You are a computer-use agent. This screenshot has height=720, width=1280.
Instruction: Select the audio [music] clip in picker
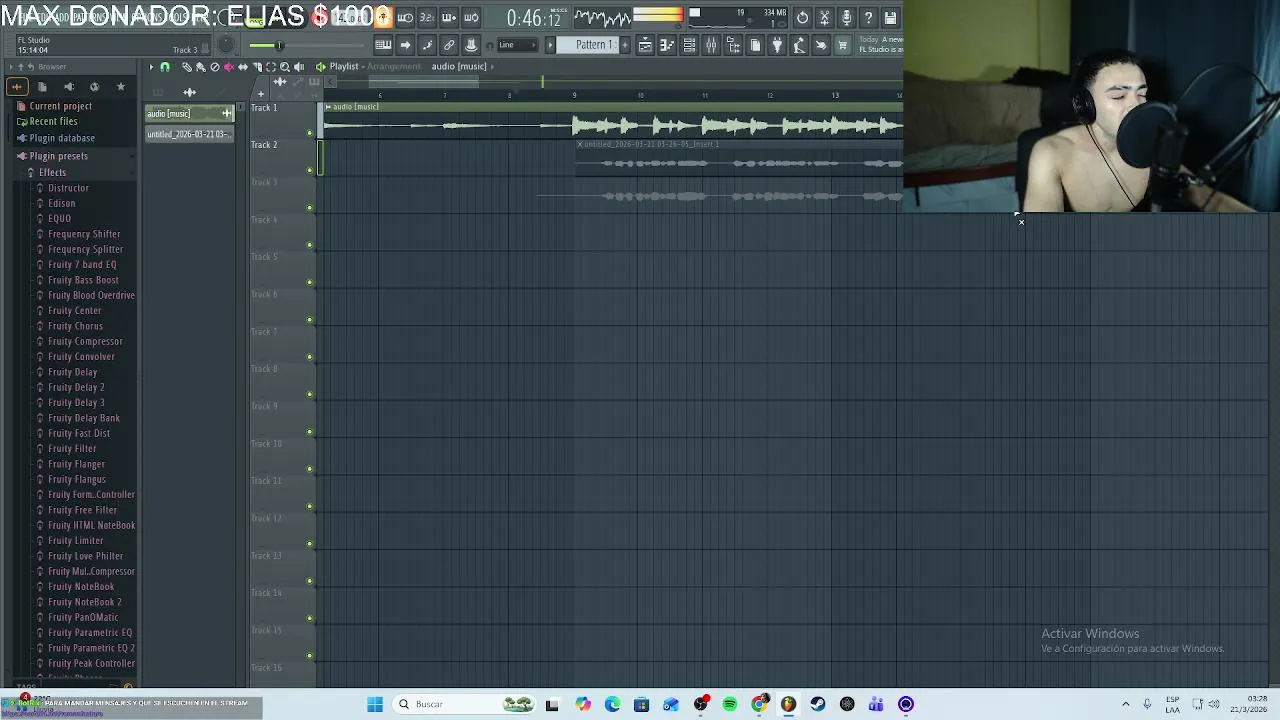click(188, 113)
